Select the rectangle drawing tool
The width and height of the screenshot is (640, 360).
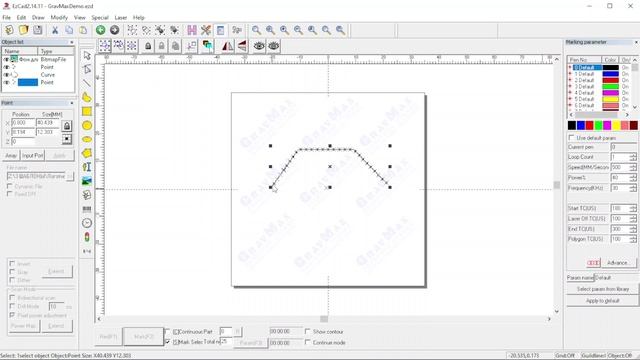[x=87, y=111]
